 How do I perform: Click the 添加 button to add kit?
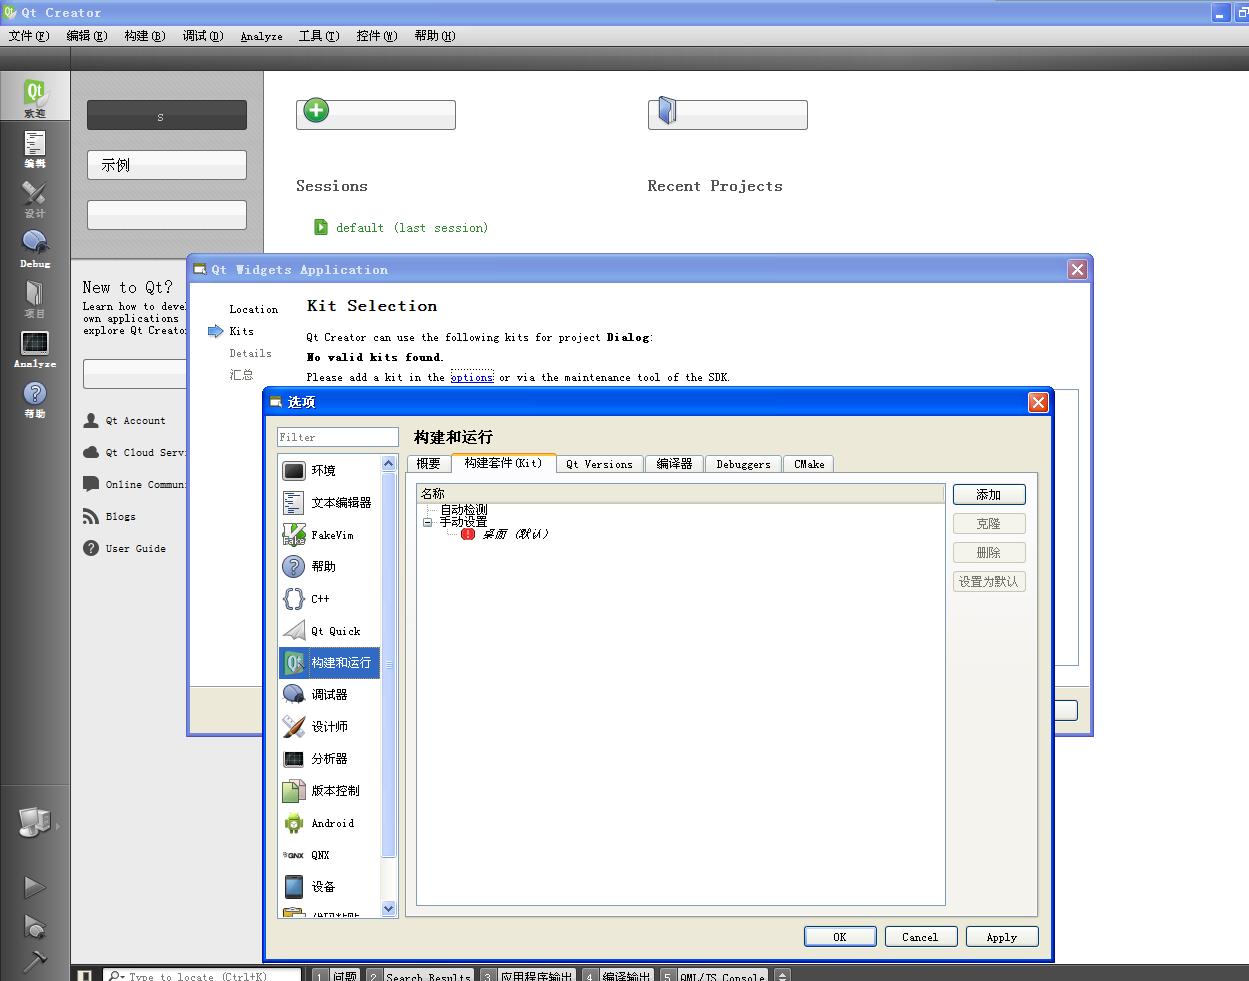(x=989, y=494)
